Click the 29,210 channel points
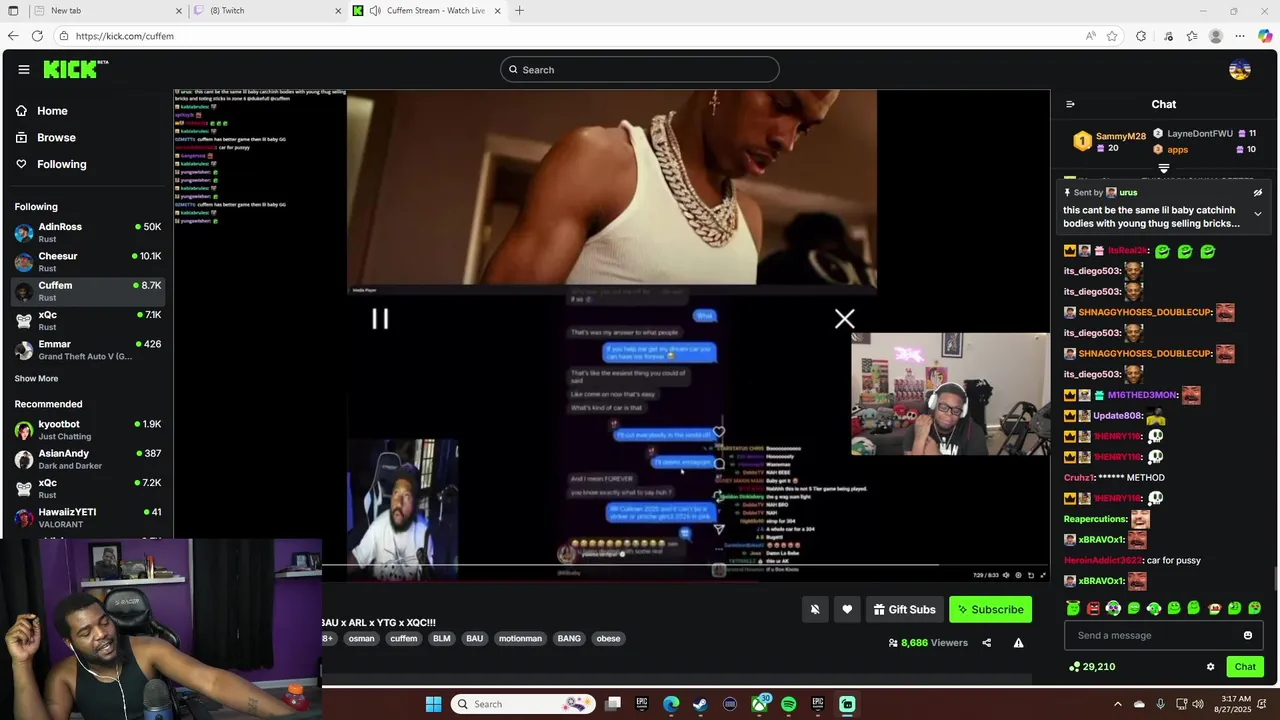Image resolution: width=1280 pixels, height=720 pixels. coord(1091,667)
